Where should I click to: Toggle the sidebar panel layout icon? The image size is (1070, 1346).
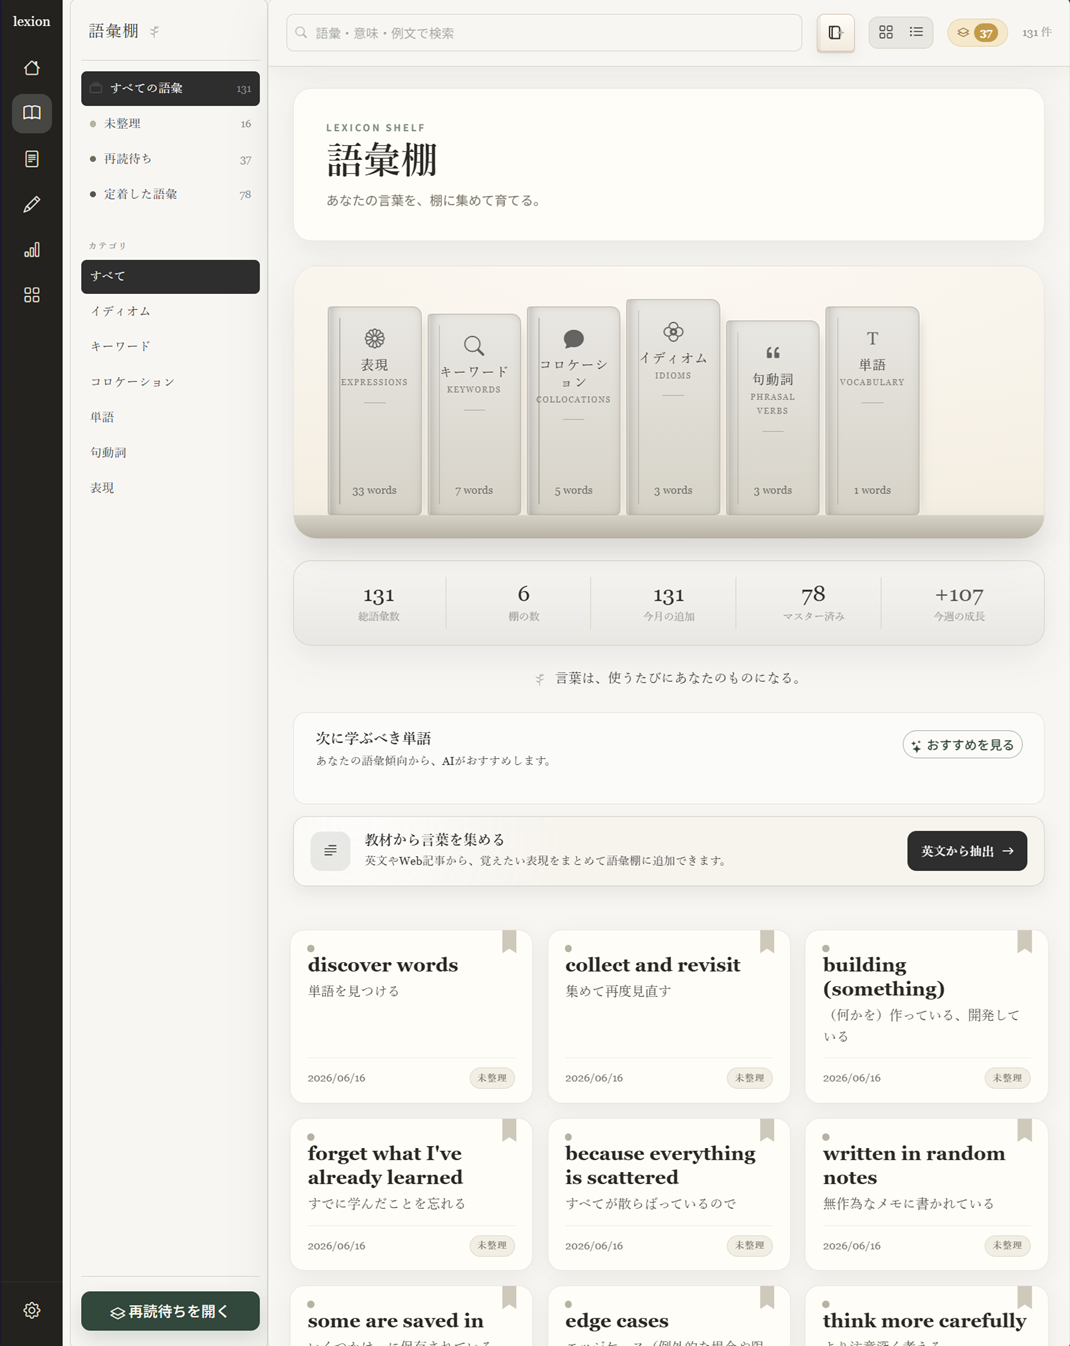(x=835, y=33)
